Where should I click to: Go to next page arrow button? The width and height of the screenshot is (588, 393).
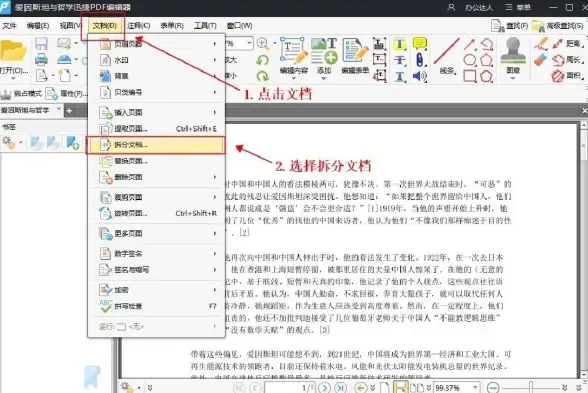coord(325,387)
